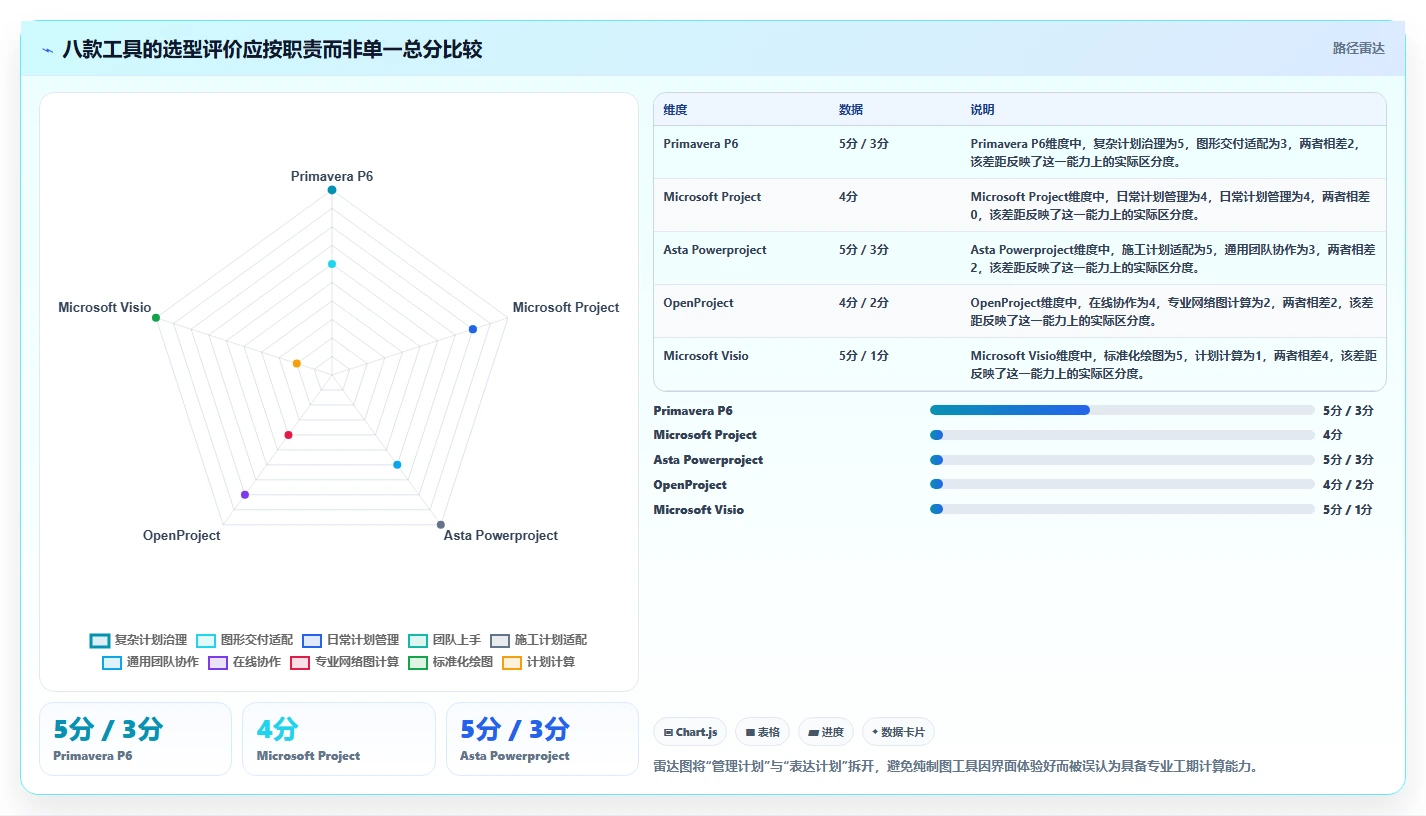Toggle the 图形交付适配 legend swatch

point(206,640)
